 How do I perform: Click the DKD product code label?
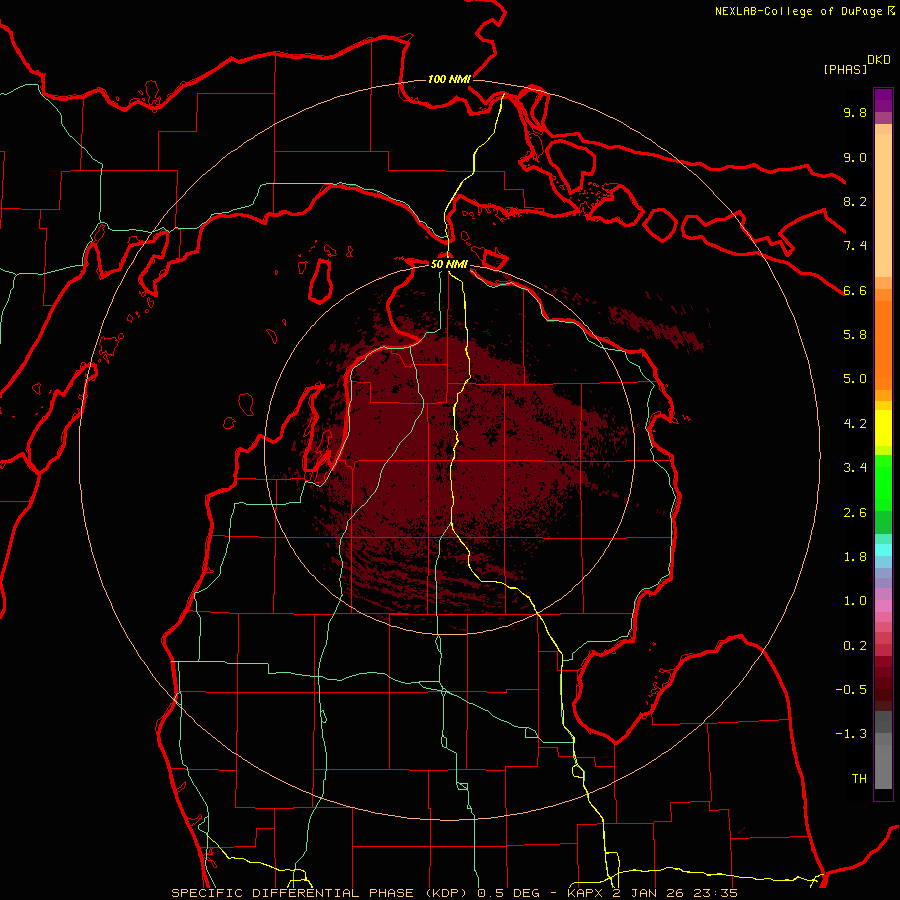(x=879, y=60)
